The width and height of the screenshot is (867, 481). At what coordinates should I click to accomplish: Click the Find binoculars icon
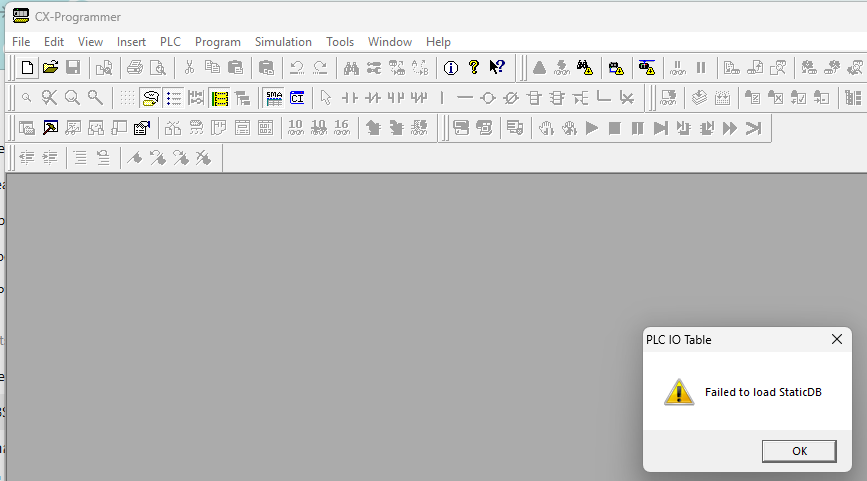[x=351, y=68]
